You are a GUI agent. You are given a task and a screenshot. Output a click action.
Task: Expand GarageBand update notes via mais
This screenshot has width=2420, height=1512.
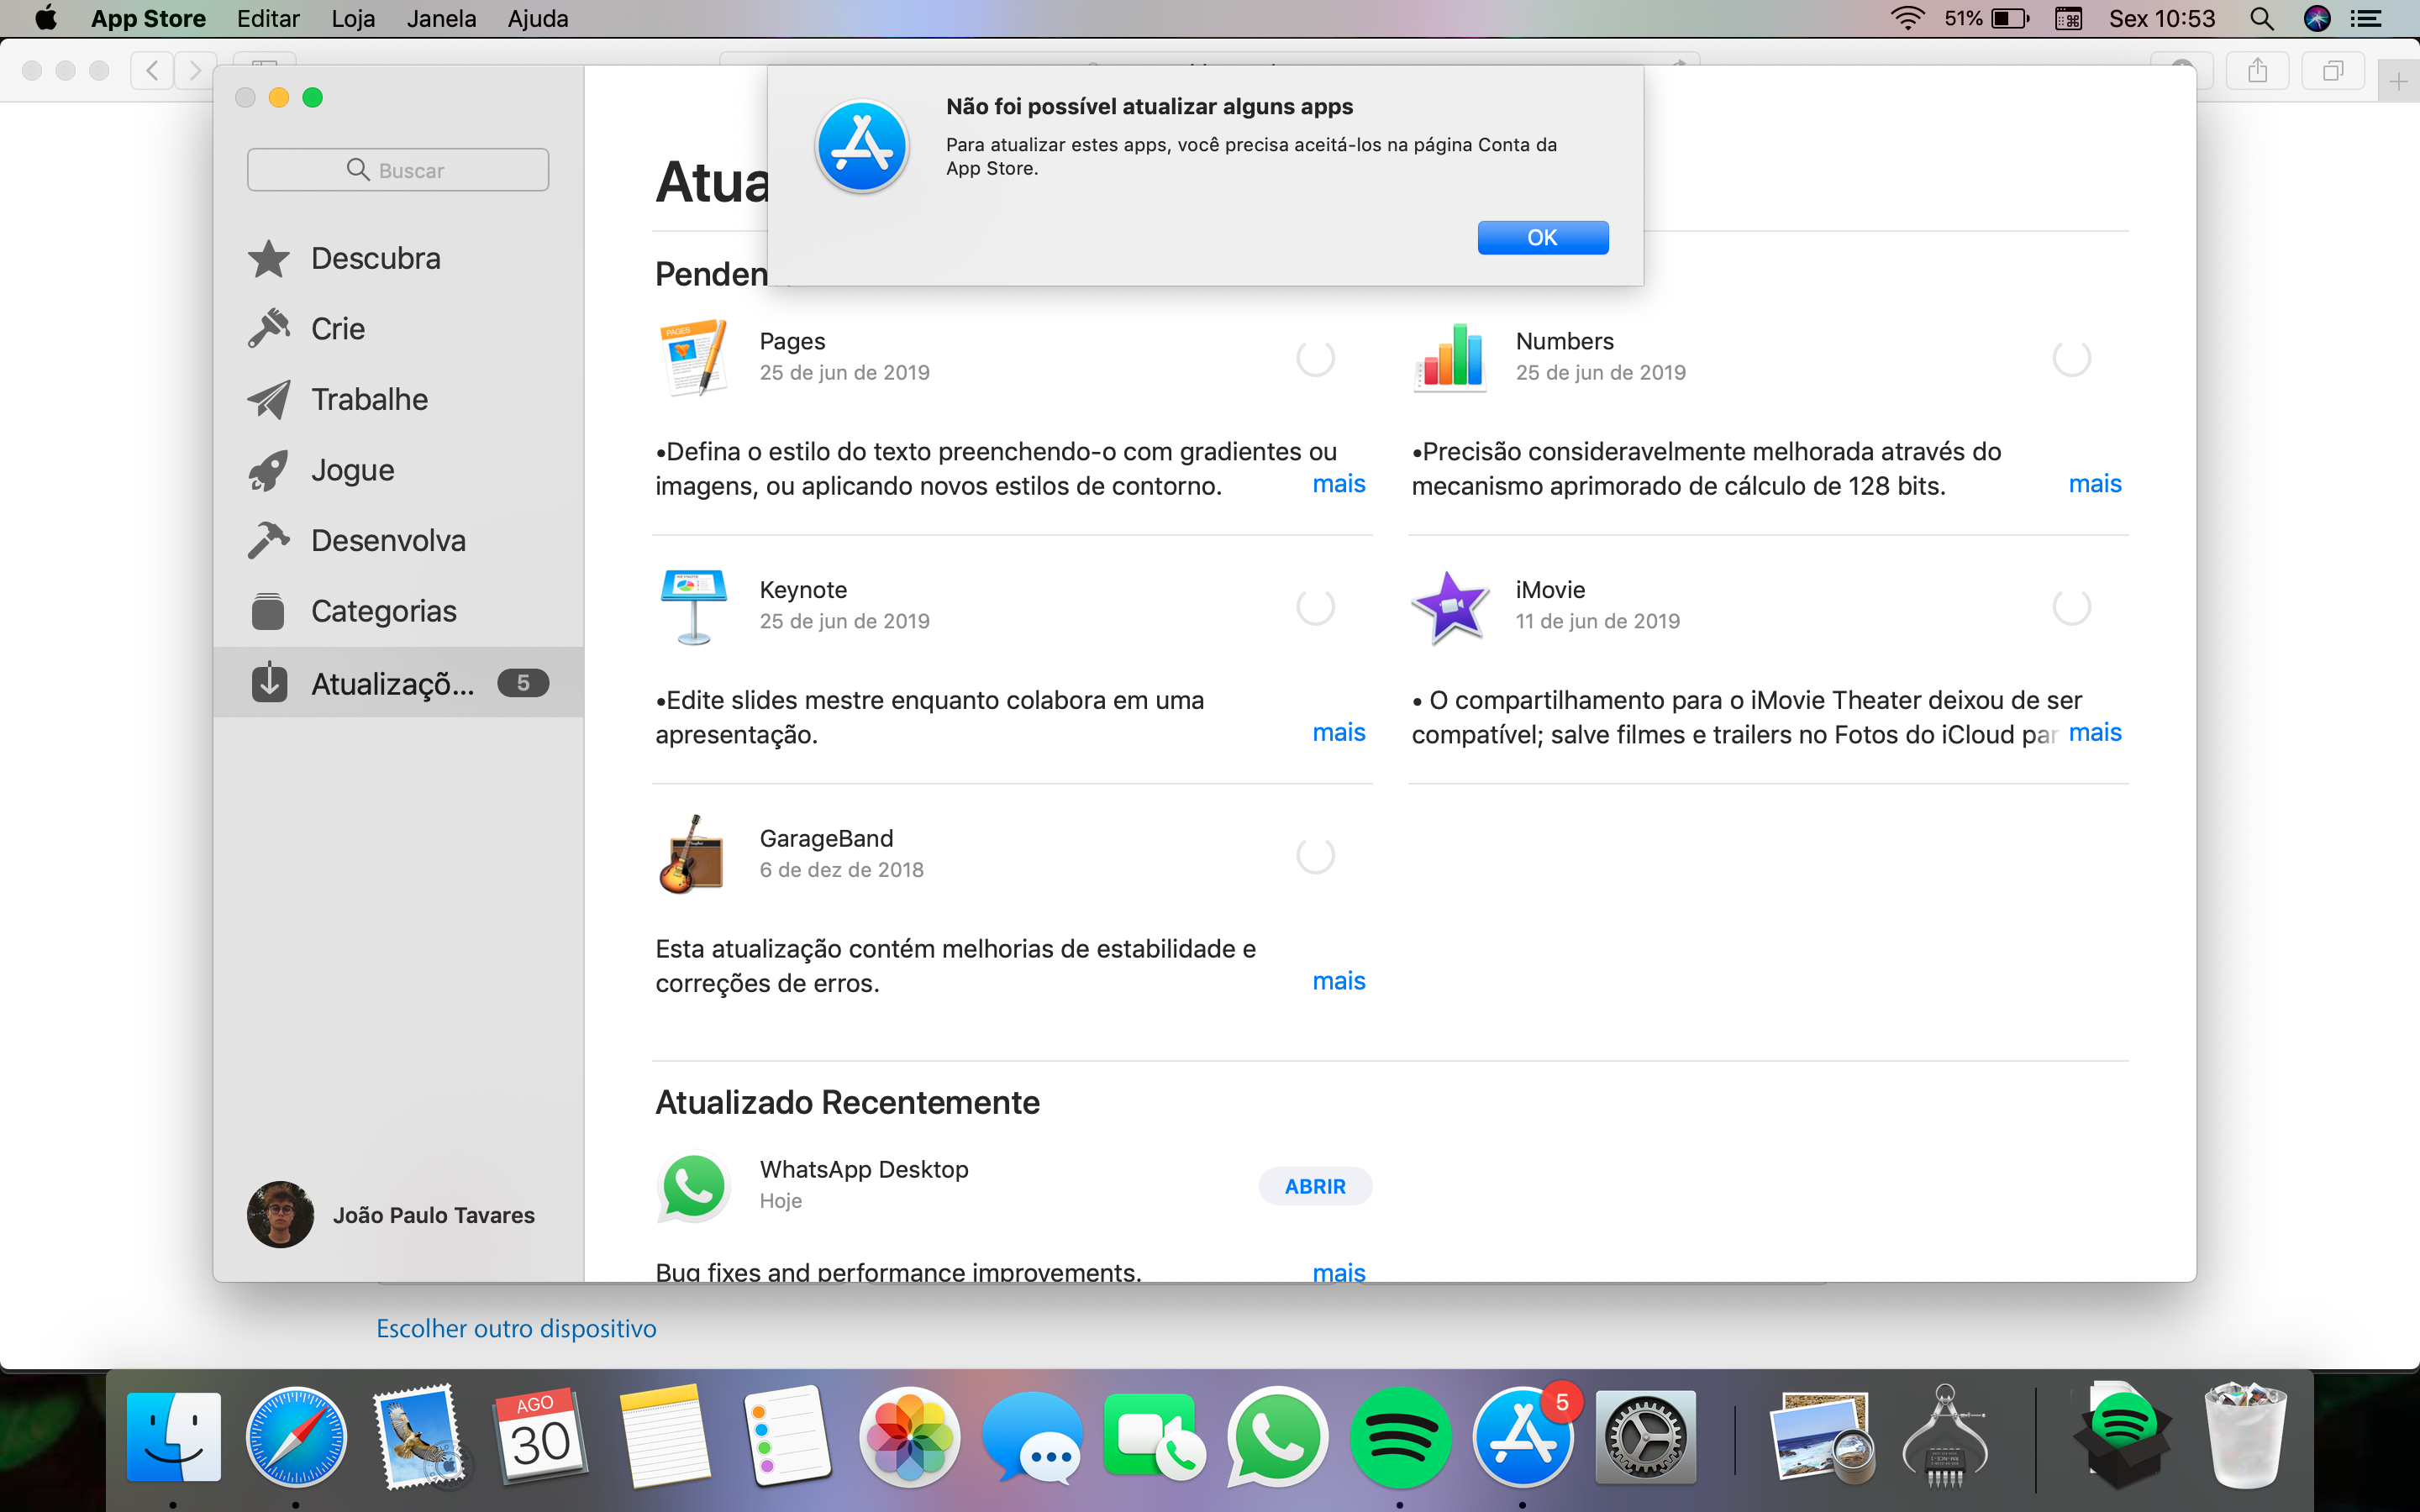point(1338,981)
